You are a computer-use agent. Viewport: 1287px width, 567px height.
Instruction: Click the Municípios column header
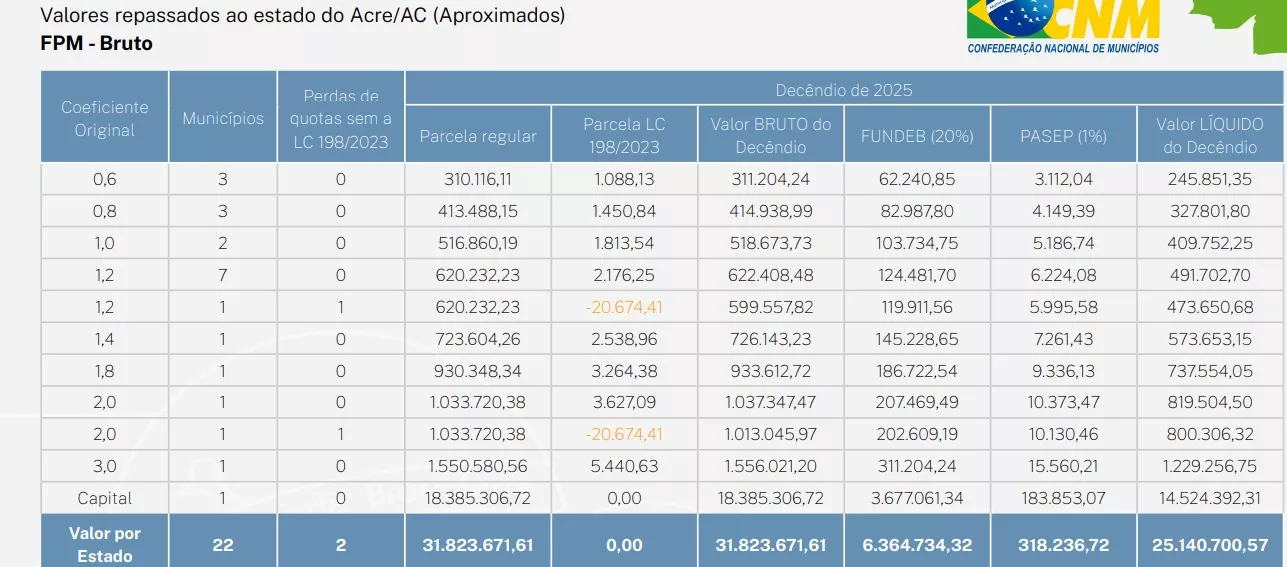coord(223,118)
